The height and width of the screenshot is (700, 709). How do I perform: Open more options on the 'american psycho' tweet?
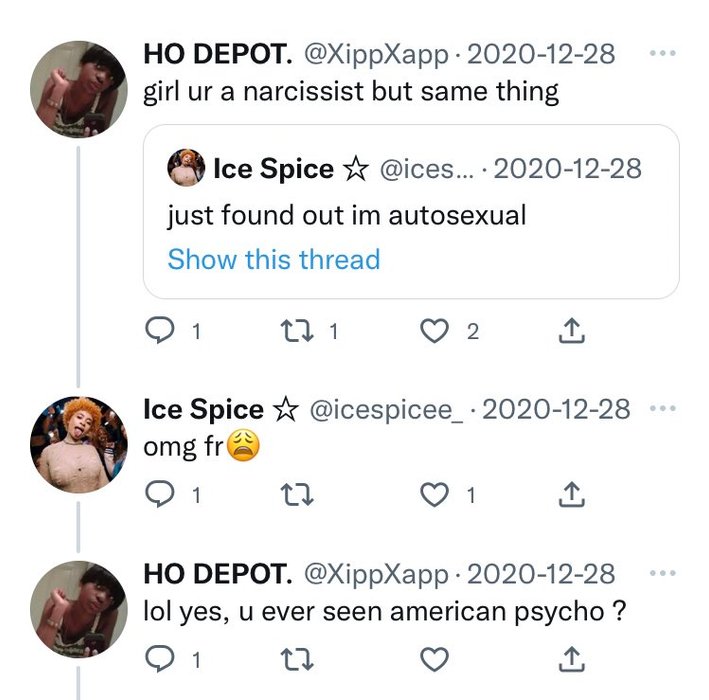pos(662,574)
